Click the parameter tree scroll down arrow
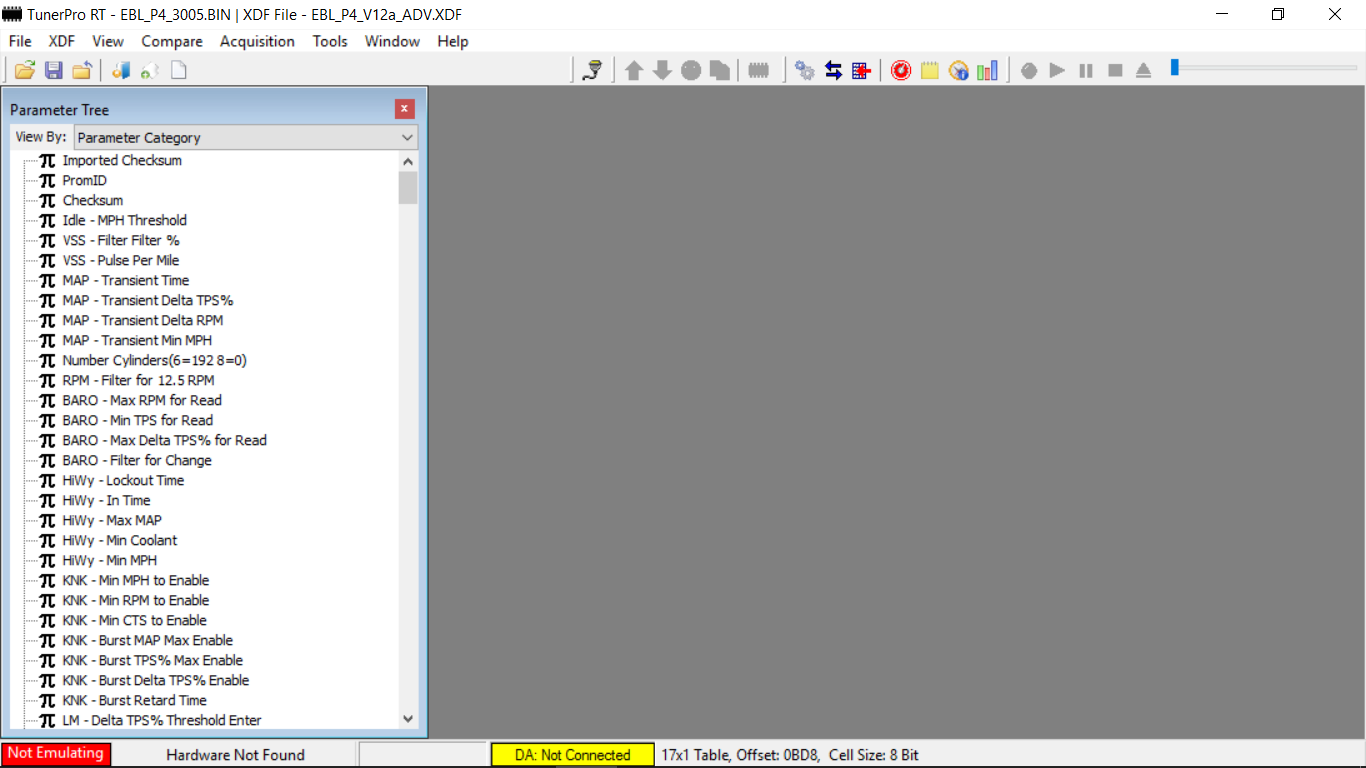 [407, 718]
